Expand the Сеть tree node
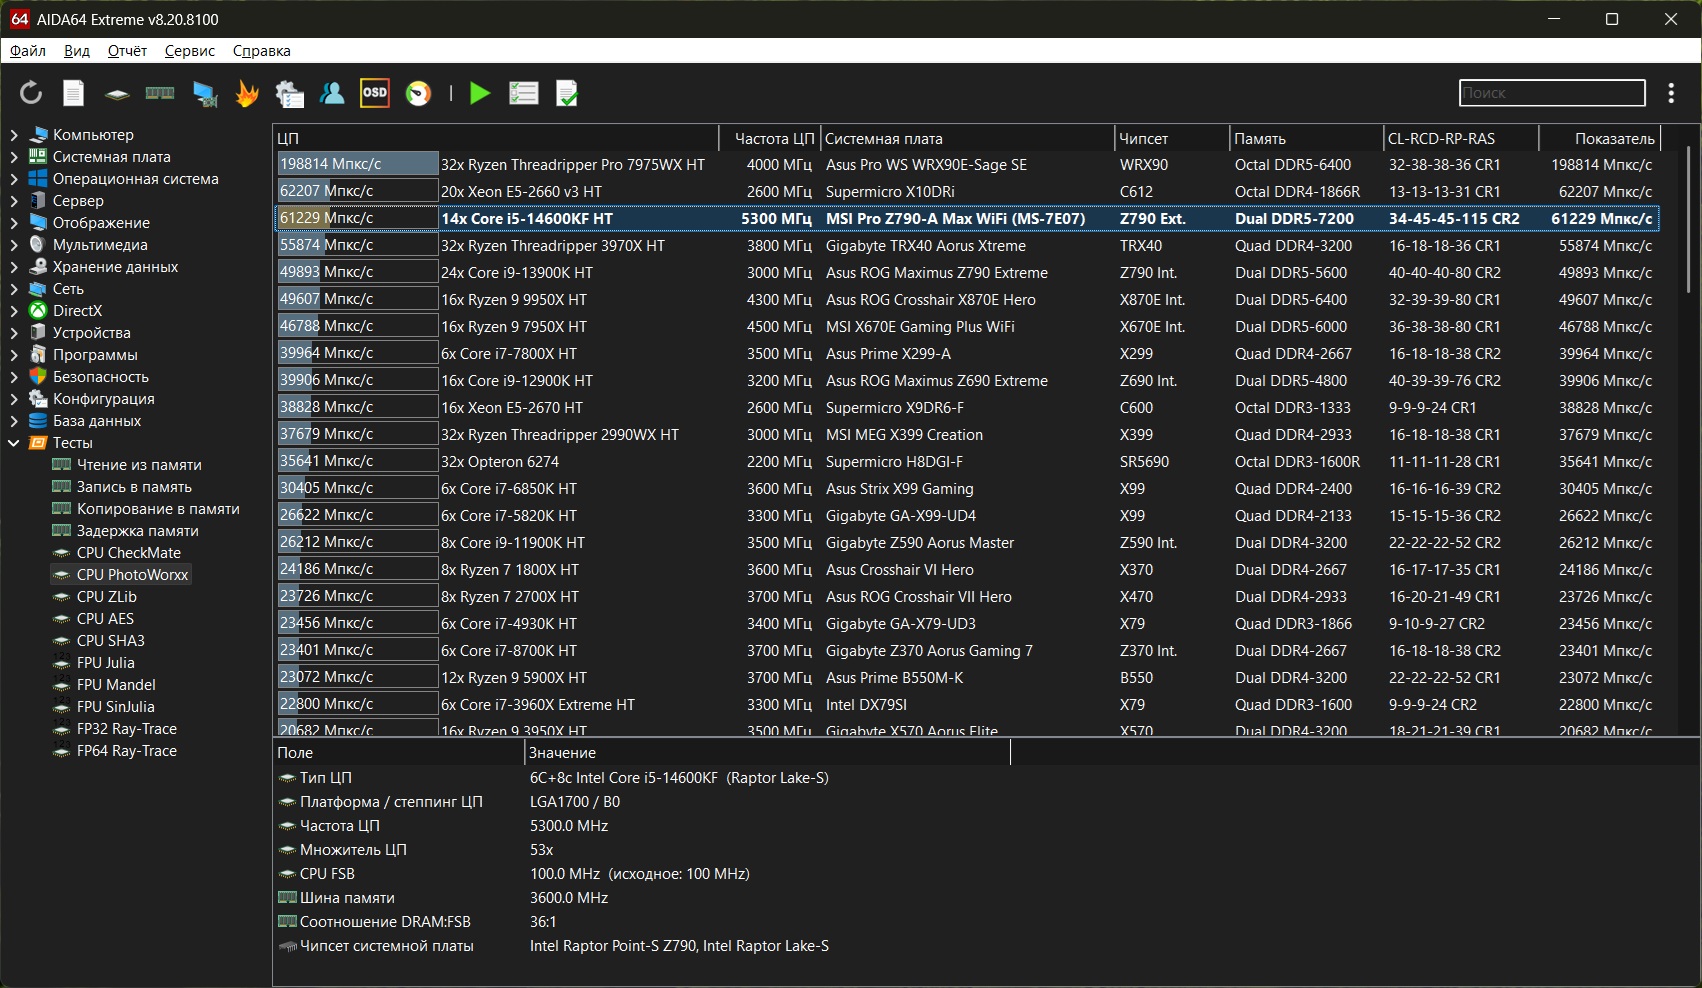Image resolution: width=1702 pixels, height=988 pixels. click(x=14, y=288)
